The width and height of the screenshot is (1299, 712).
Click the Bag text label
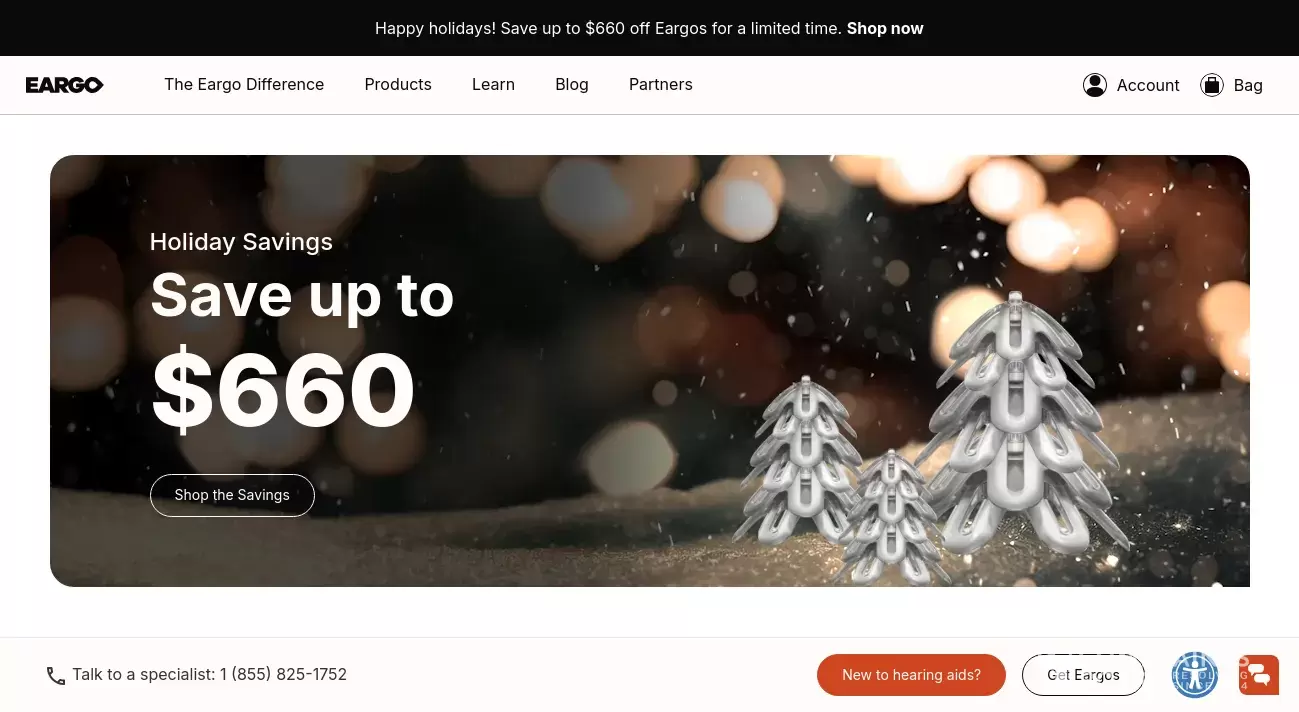[x=1248, y=86]
